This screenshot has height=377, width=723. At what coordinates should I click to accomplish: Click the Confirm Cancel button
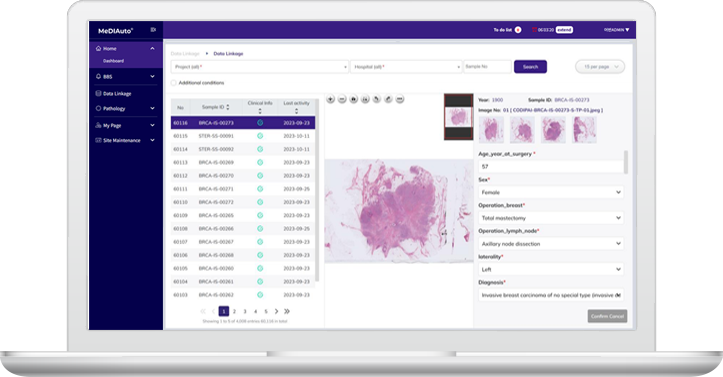click(x=607, y=316)
